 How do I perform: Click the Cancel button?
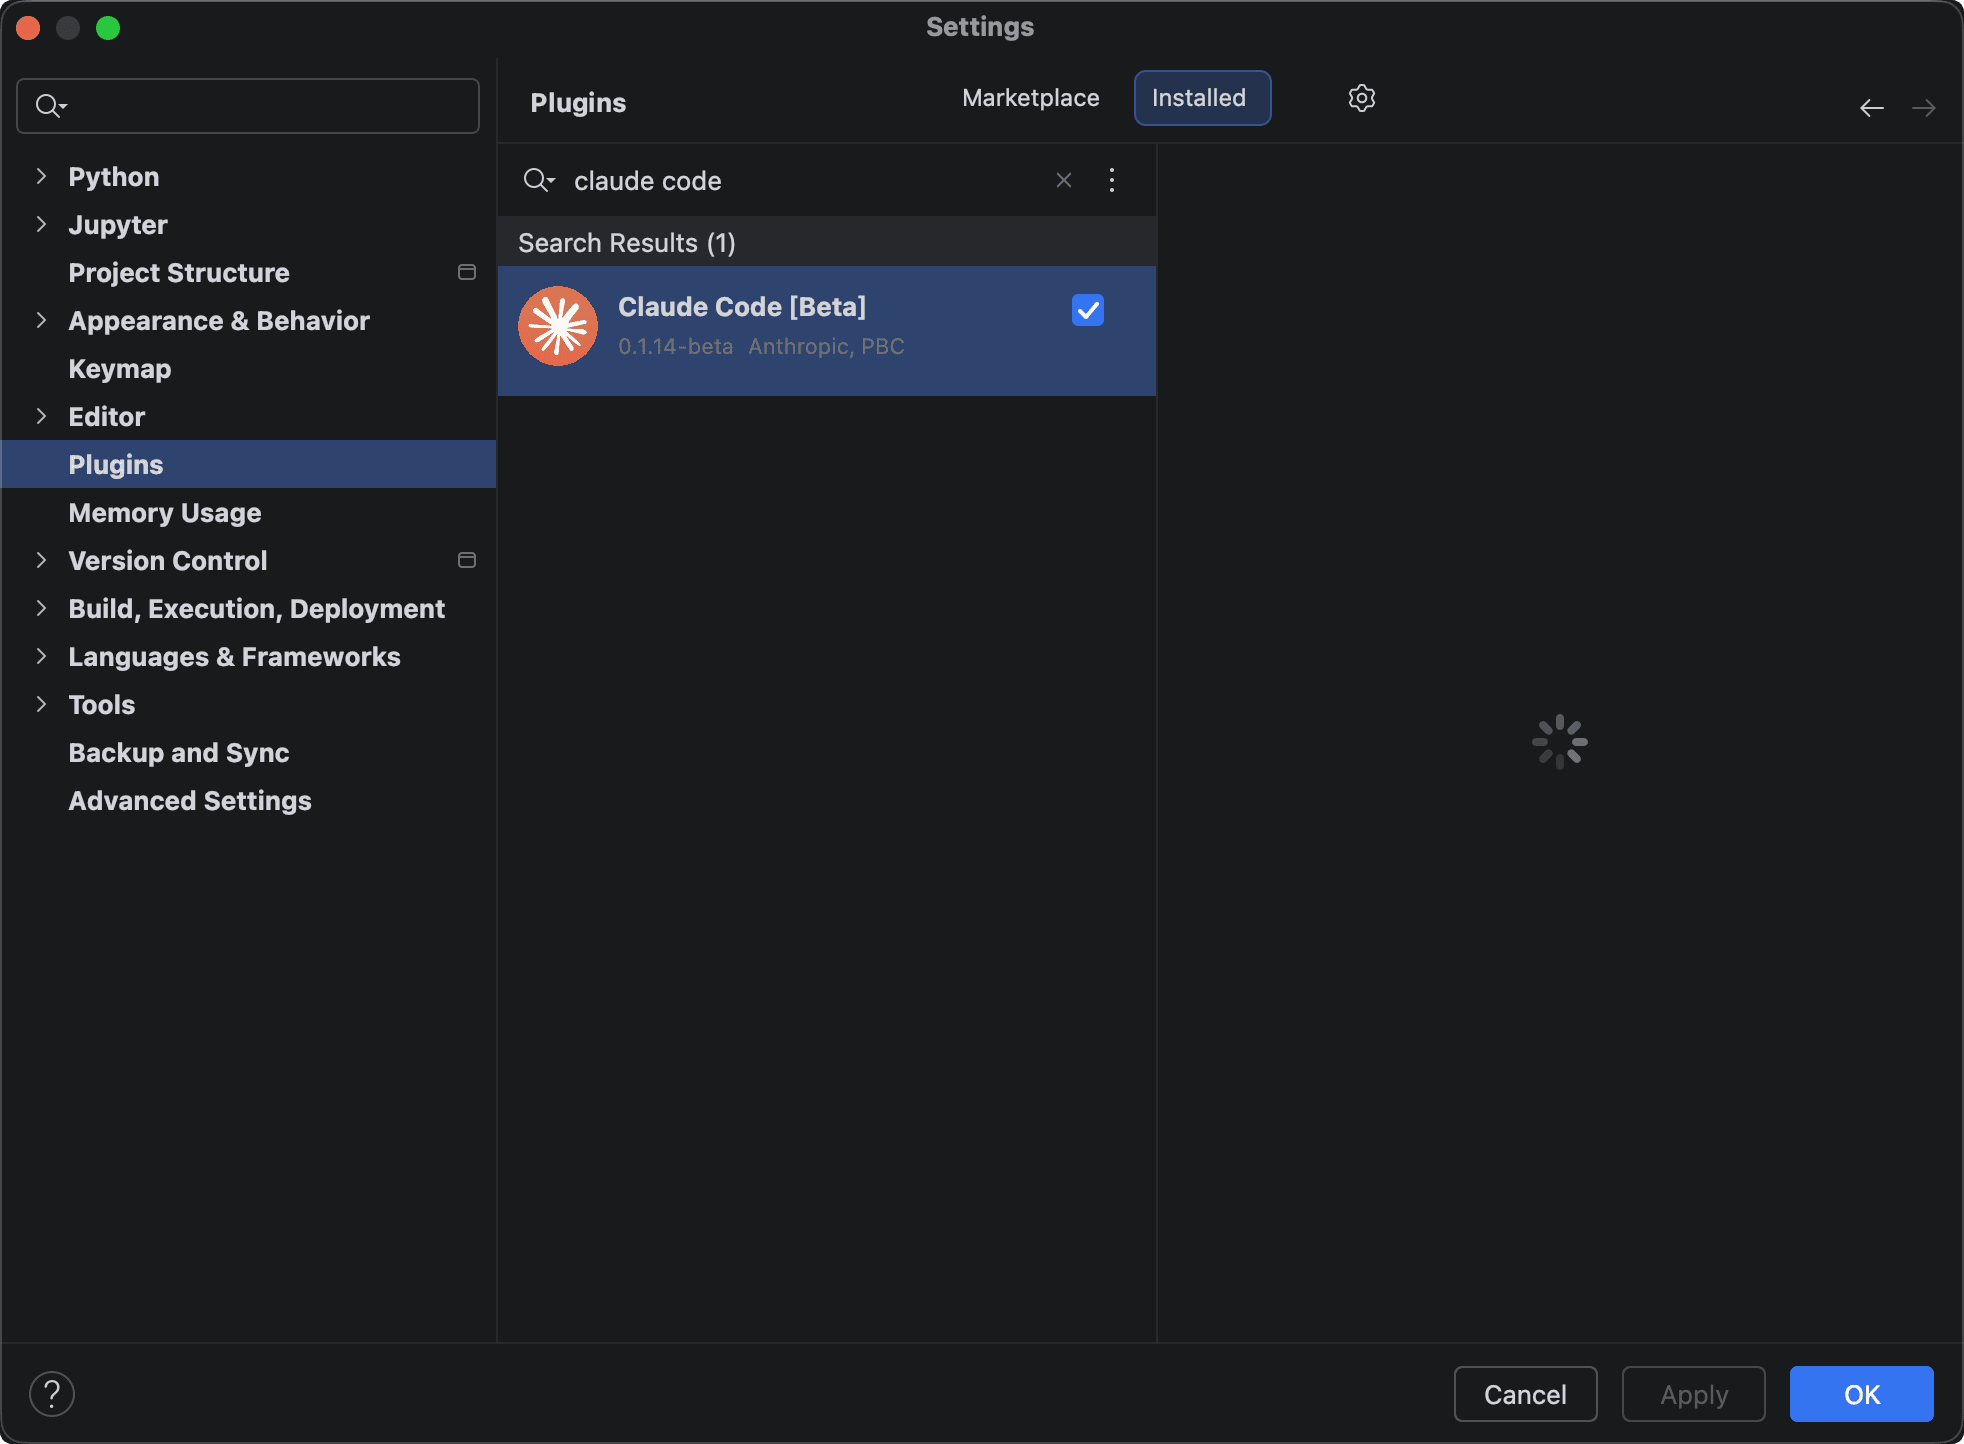(x=1524, y=1394)
